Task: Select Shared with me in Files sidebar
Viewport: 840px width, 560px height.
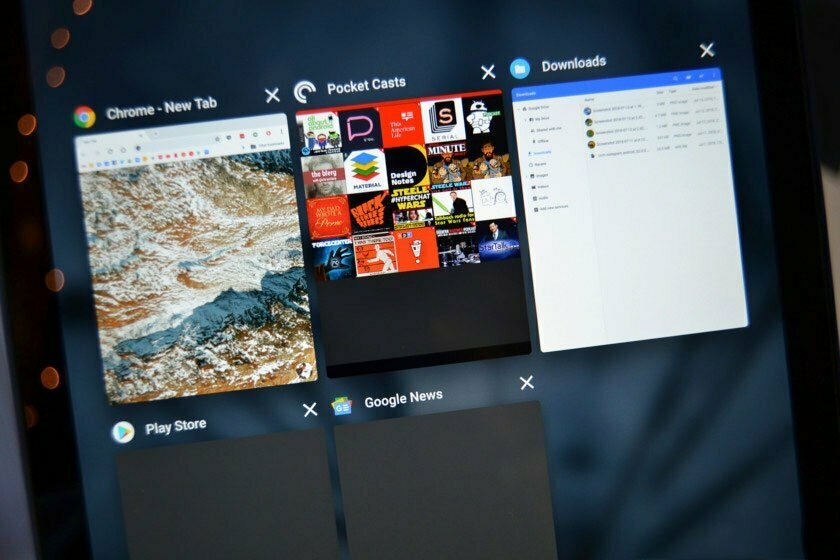Action: coord(546,130)
